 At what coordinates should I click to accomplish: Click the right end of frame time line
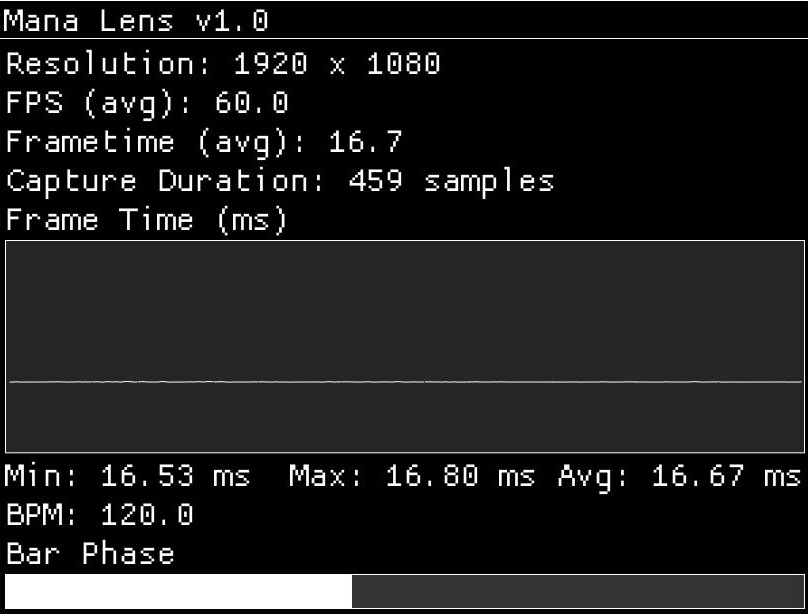(x=799, y=382)
